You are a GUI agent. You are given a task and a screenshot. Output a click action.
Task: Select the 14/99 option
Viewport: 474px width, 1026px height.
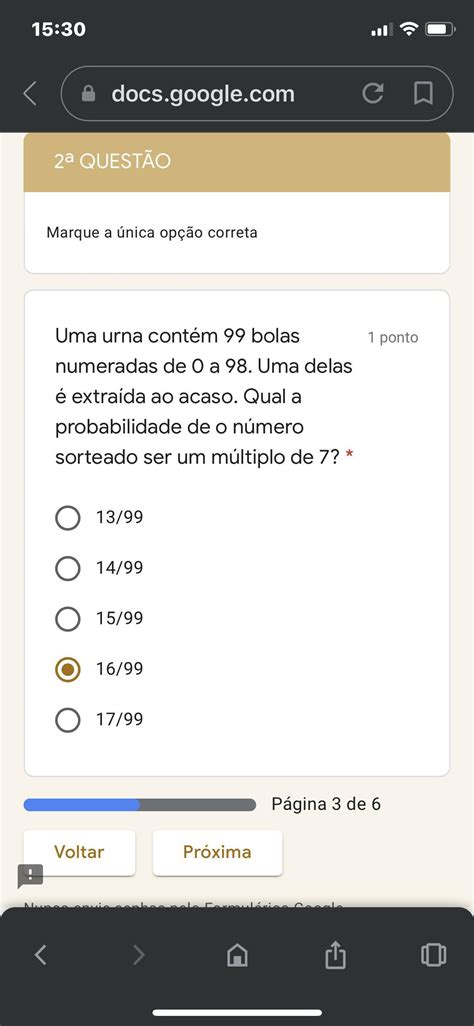click(x=100, y=569)
